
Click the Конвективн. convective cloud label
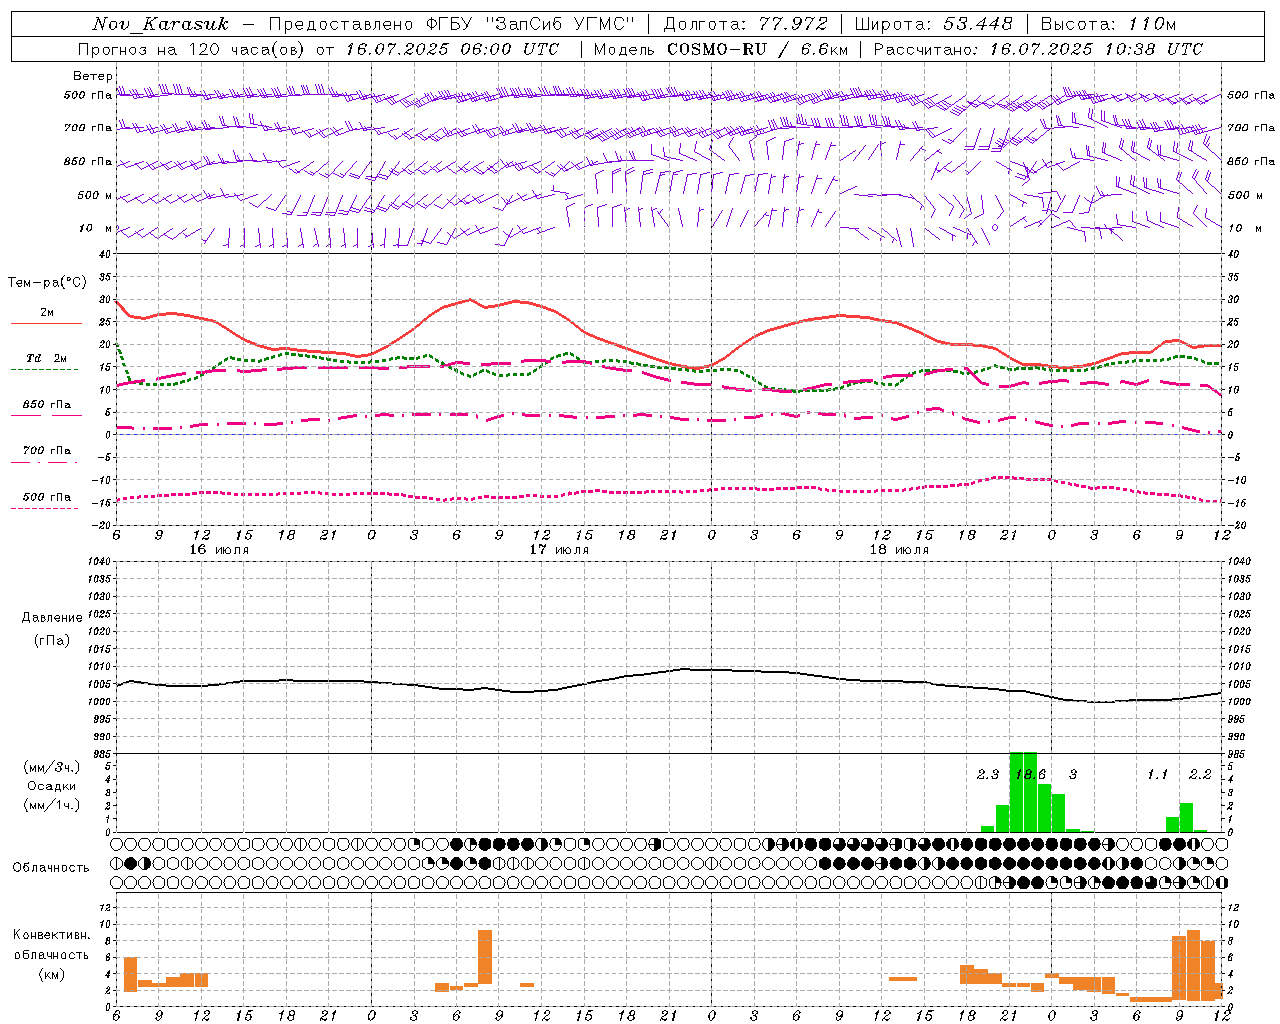point(52,935)
